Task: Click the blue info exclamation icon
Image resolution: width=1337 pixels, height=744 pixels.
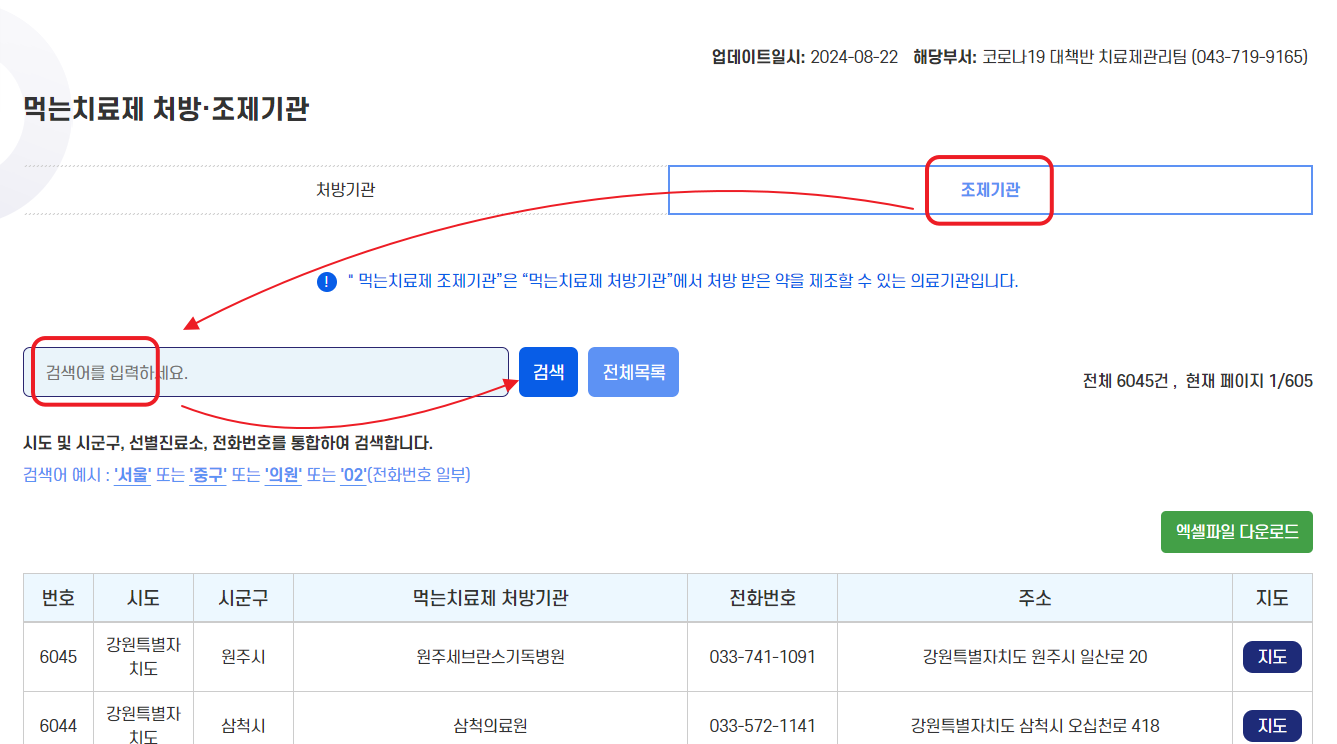Action: (x=327, y=281)
